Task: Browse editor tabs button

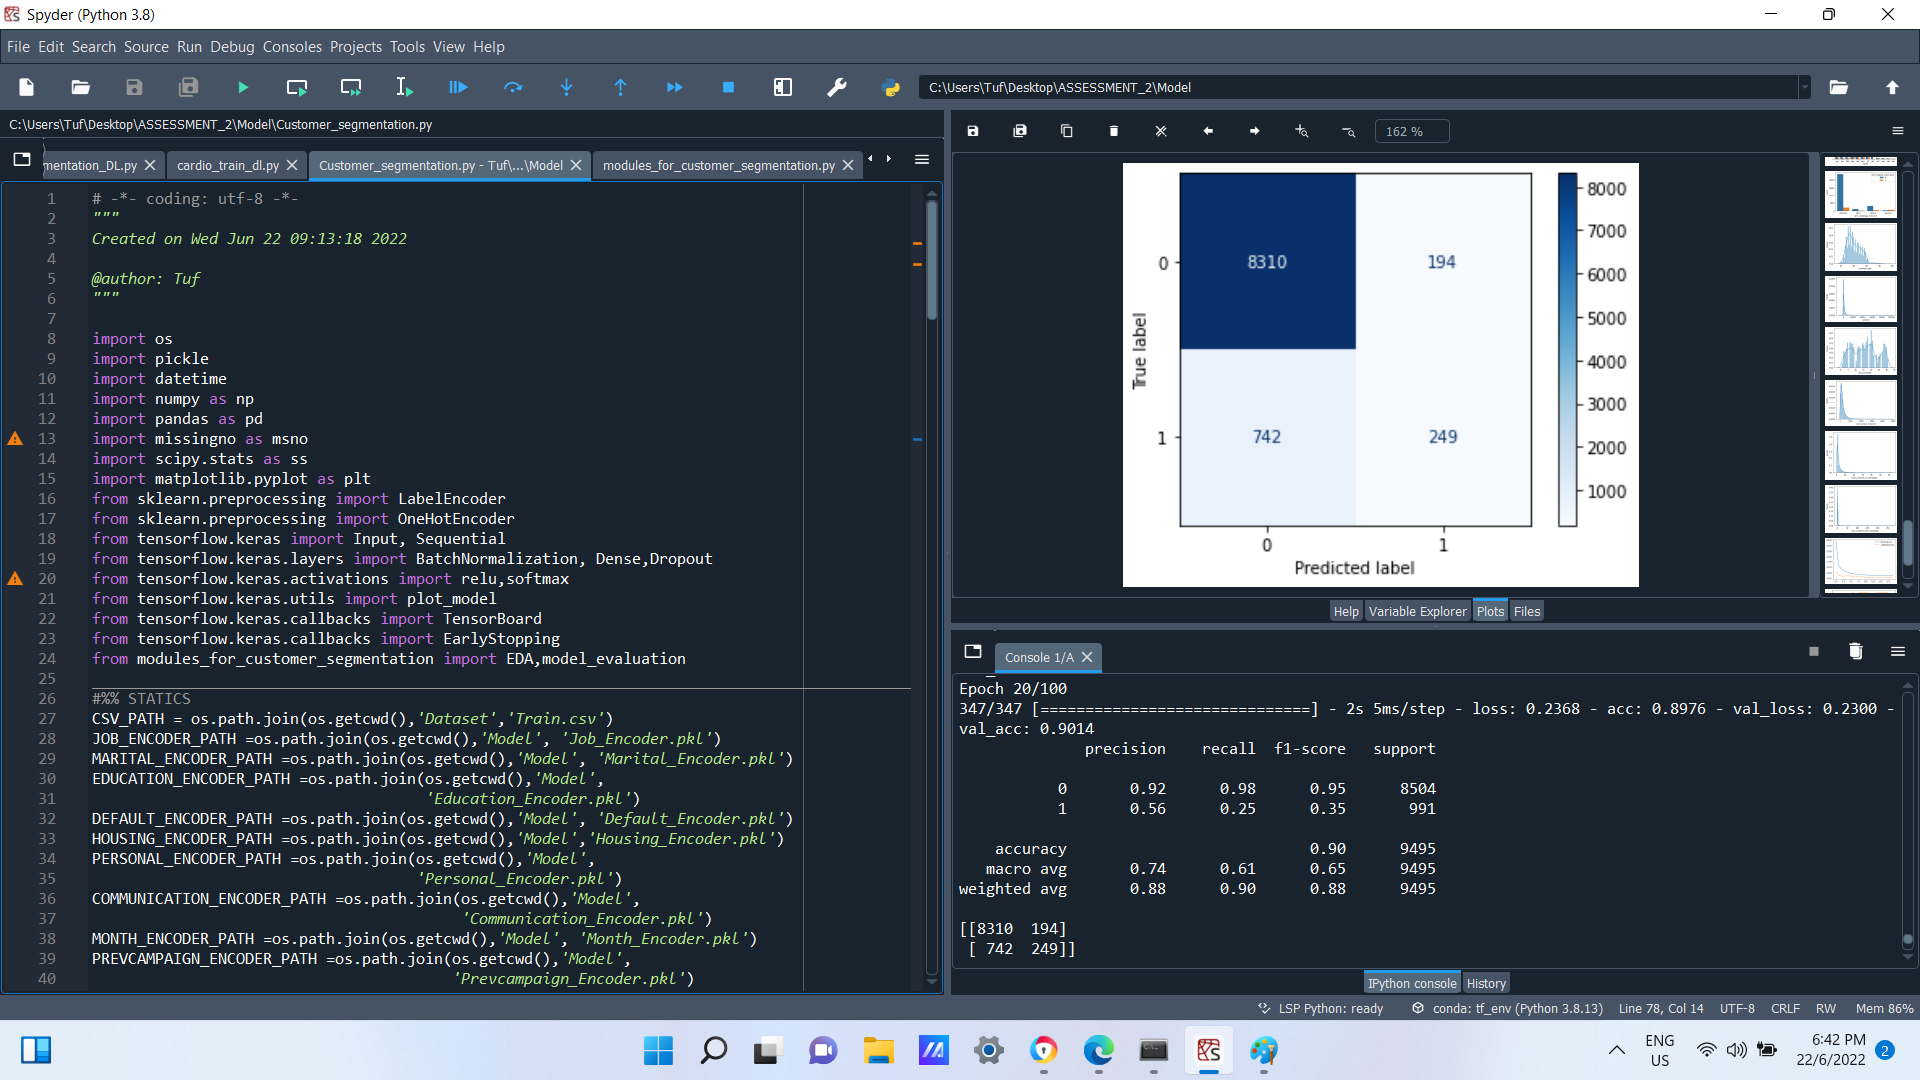Action: coord(22,160)
